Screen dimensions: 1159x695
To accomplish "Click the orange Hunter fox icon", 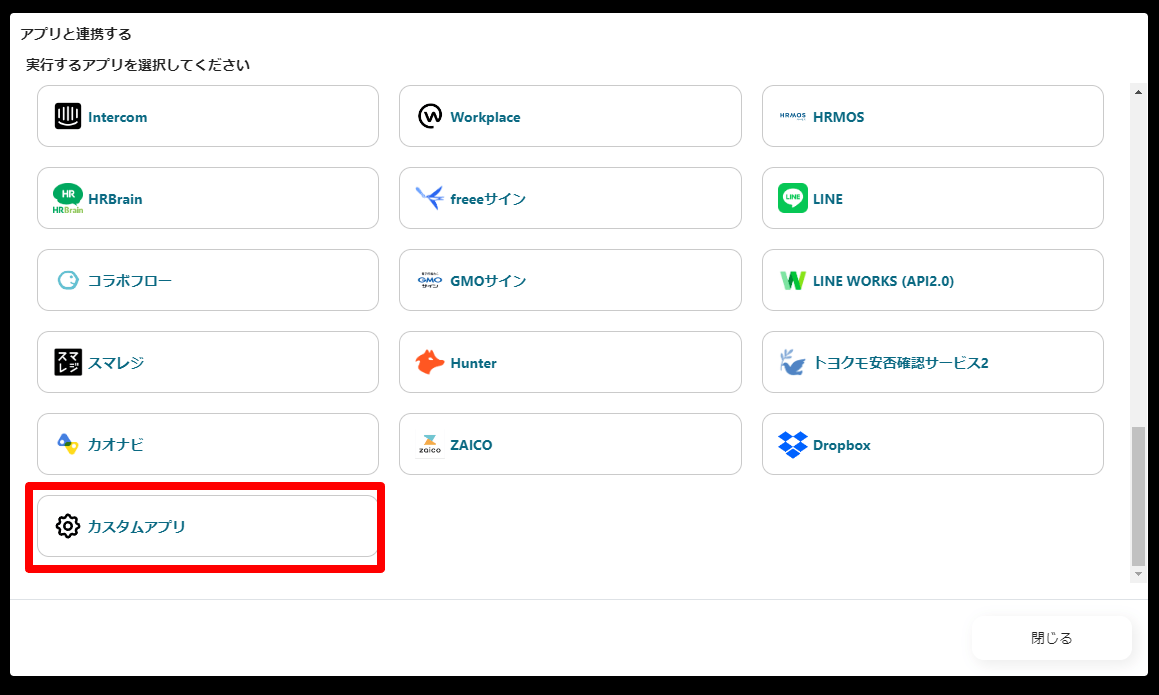I will pyautogui.click(x=429, y=362).
